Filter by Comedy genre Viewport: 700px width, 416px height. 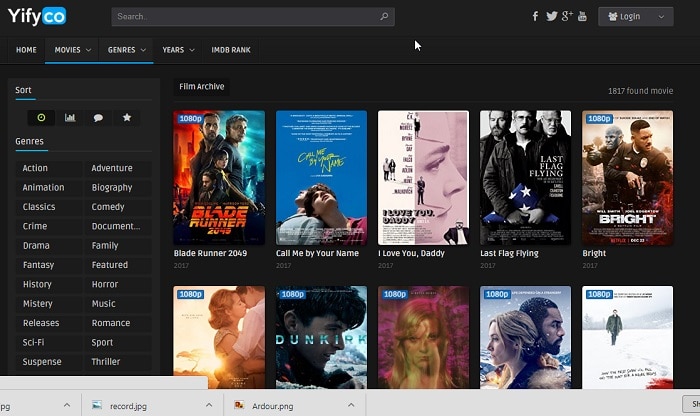118,207
